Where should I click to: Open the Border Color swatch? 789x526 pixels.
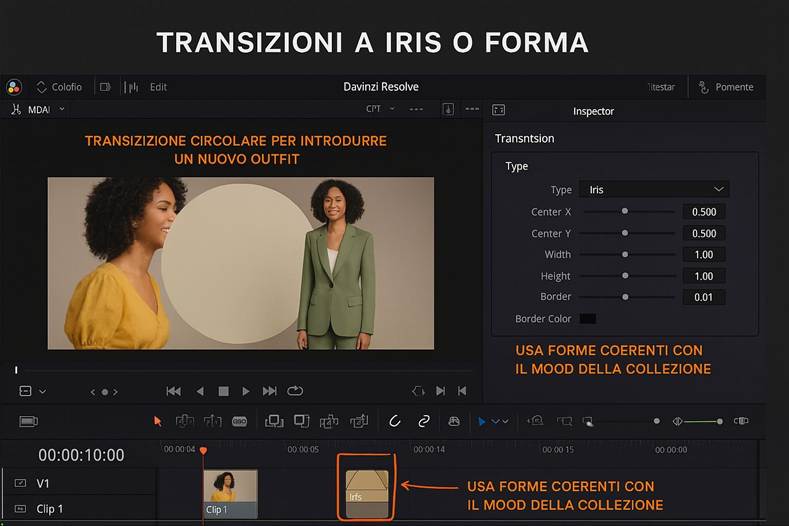point(588,319)
